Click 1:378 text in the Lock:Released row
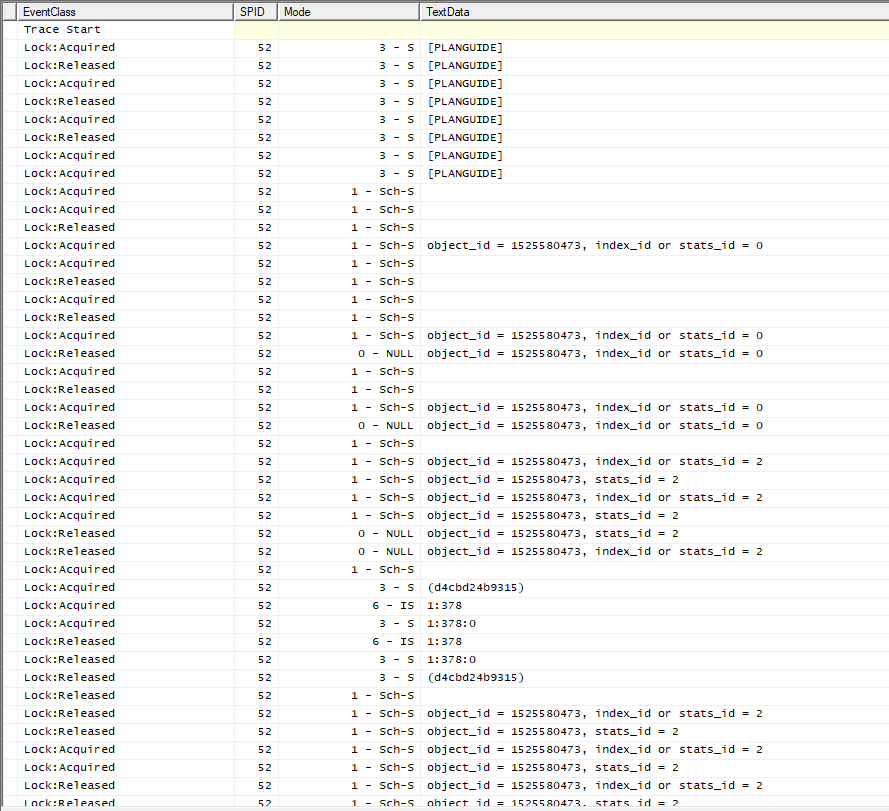The width and height of the screenshot is (889, 811). pyautogui.click(x=444, y=641)
